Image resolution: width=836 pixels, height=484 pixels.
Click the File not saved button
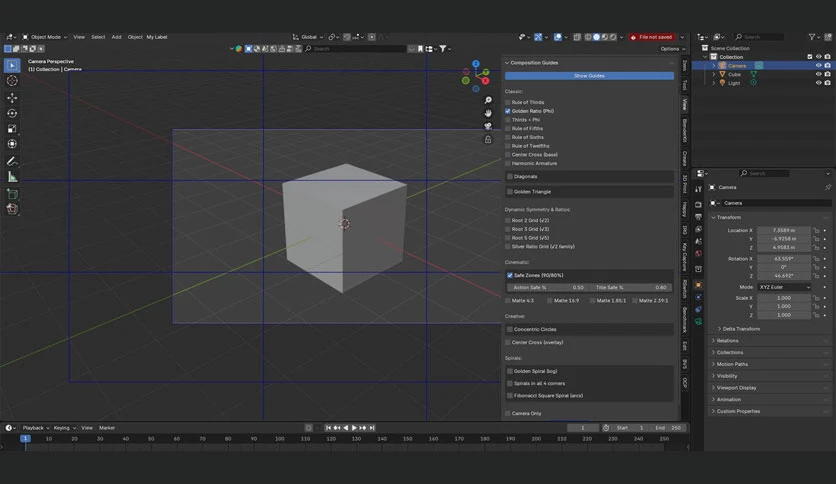tap(652, 37)
